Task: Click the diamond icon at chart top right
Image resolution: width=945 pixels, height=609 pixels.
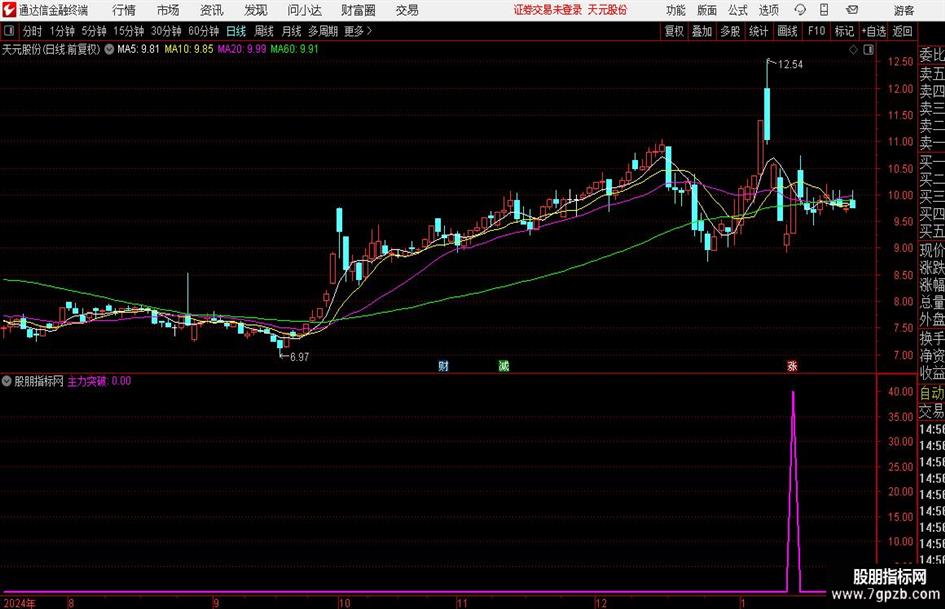Action: (x=853, y=50)
